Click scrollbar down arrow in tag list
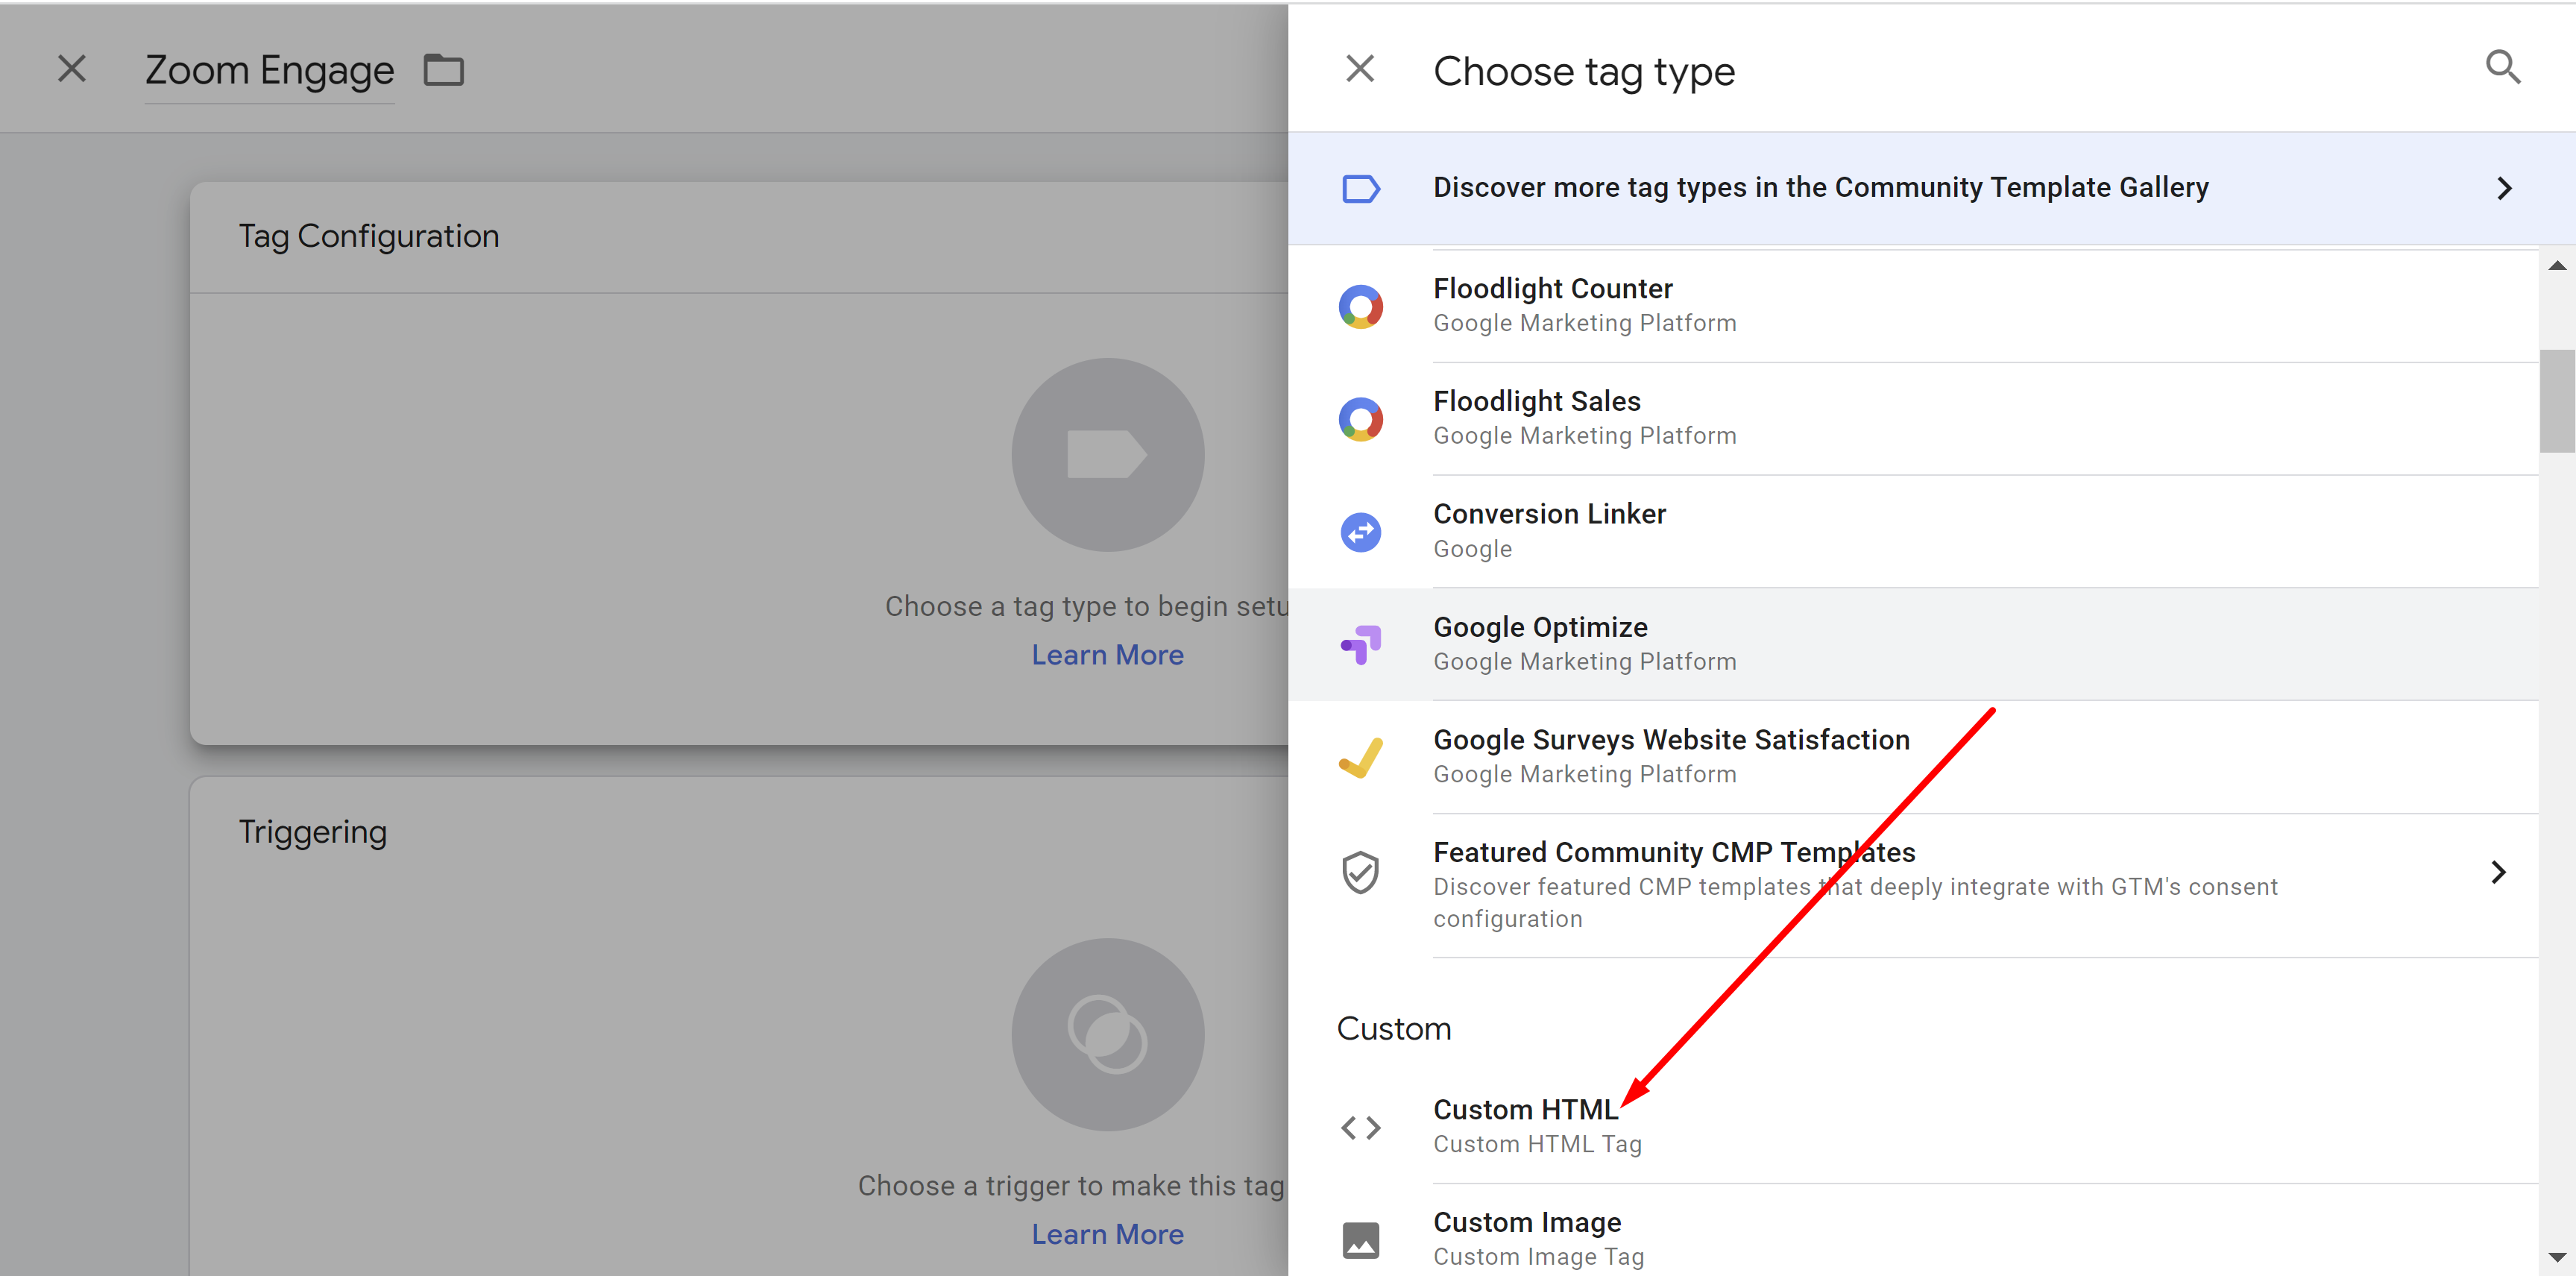 (2557, 1257)
